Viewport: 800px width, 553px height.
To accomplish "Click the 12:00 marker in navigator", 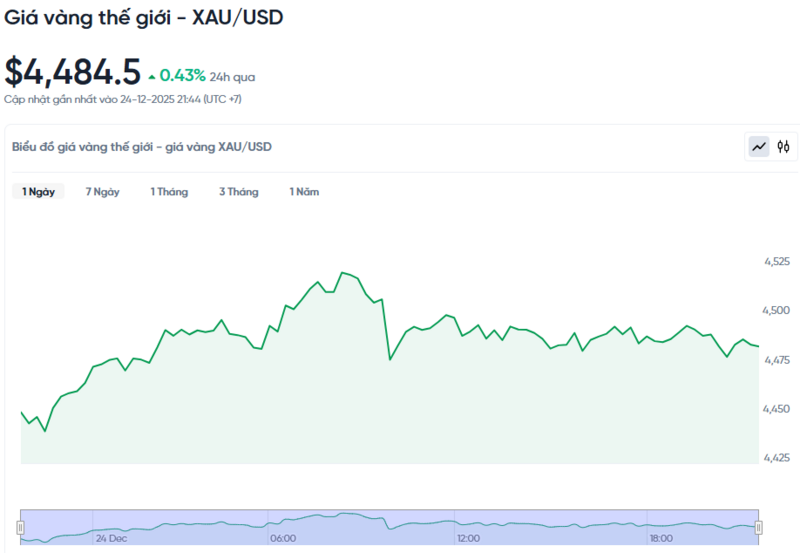I will (469, 538).
